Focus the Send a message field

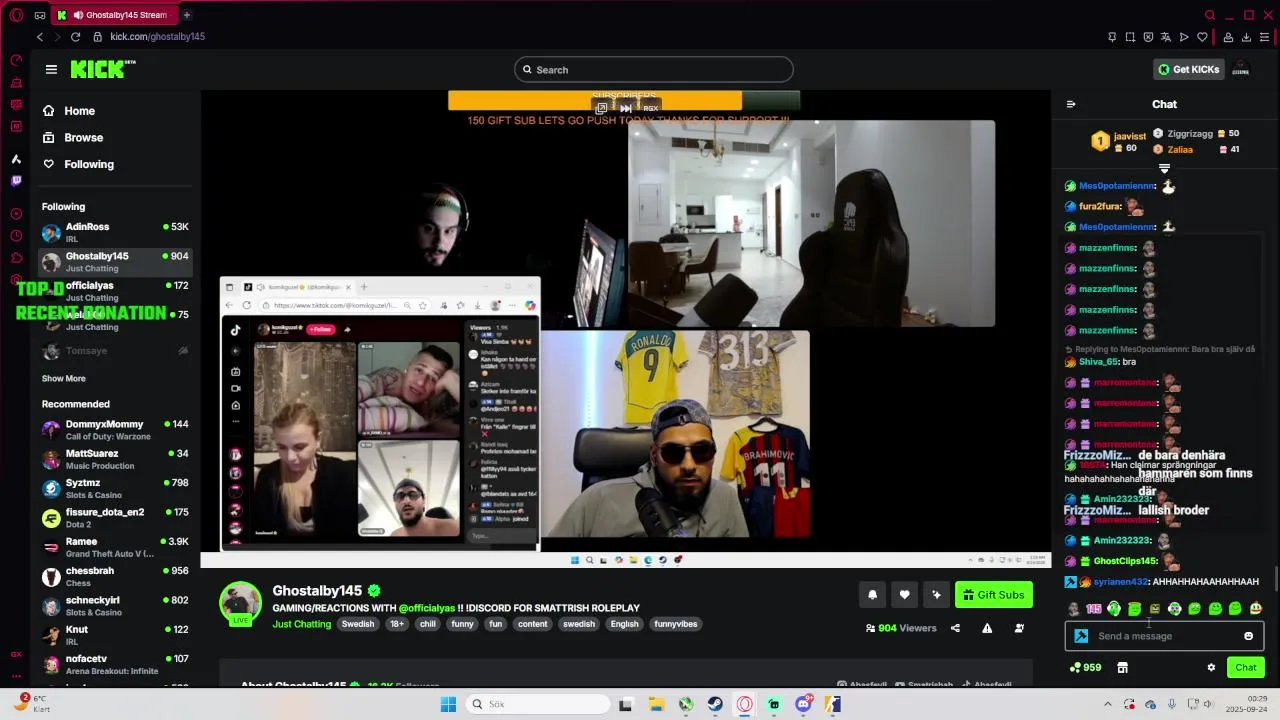tap(1164, 636)
